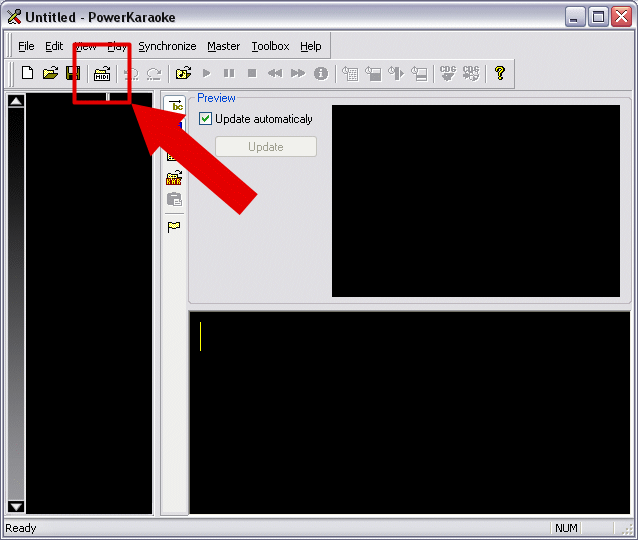Click the New document icon
638x540 pixels.
point(28,73)
